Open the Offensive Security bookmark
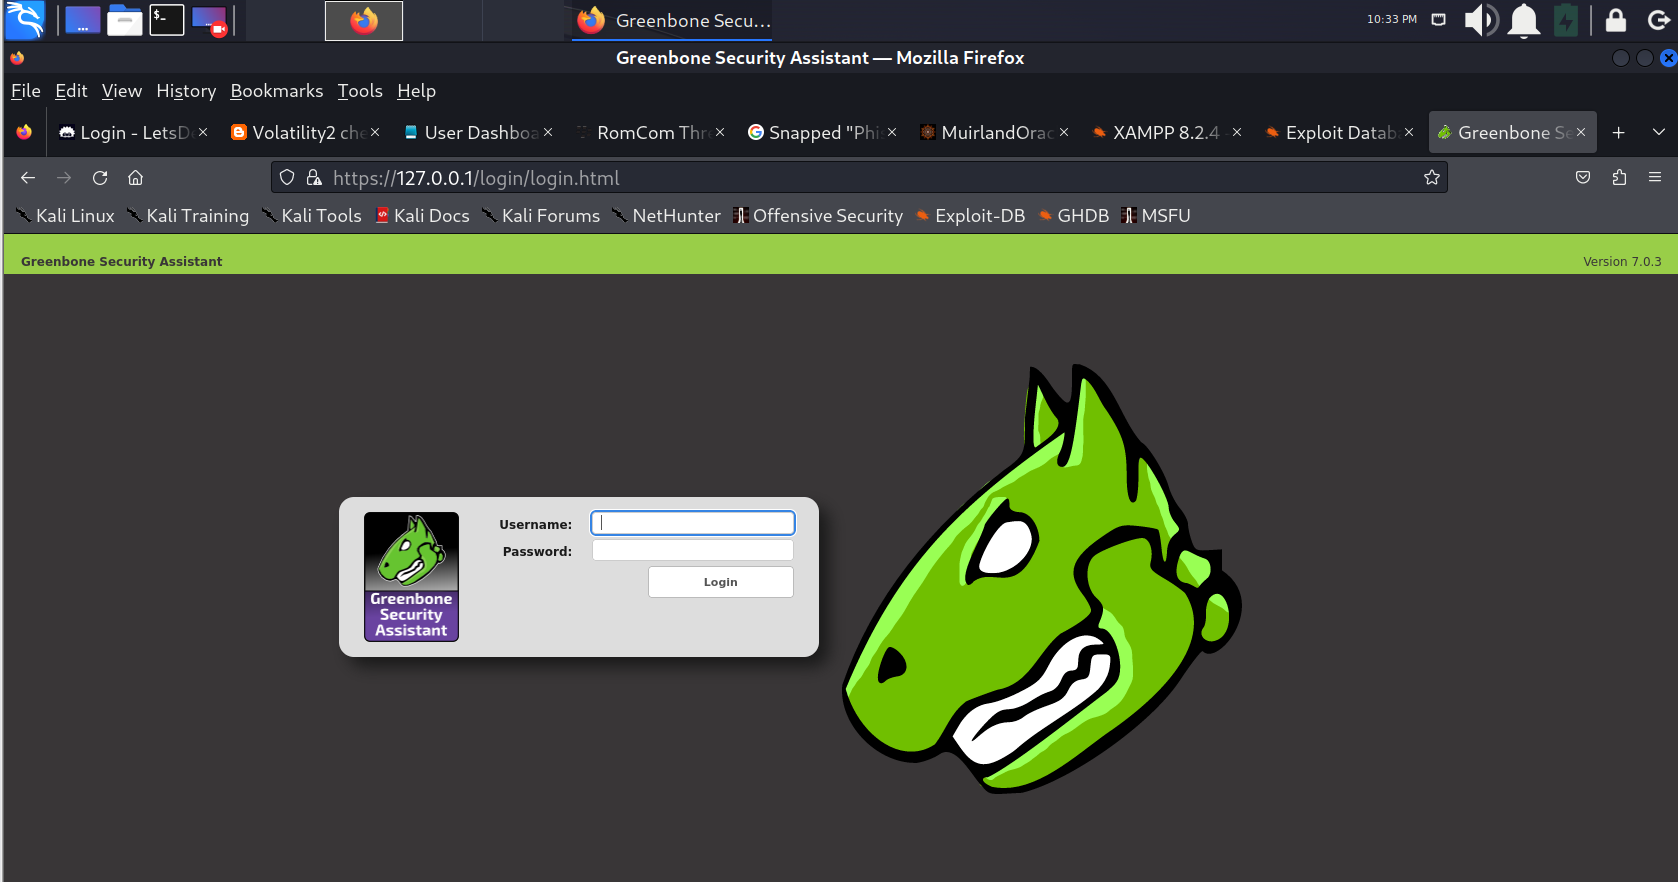 [x=818, y=216]
